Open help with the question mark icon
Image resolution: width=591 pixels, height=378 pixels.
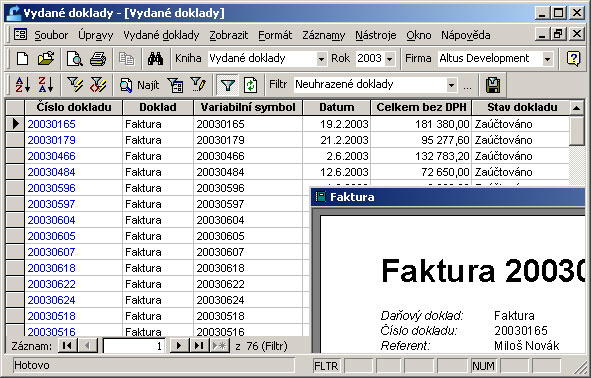point(573,59)
